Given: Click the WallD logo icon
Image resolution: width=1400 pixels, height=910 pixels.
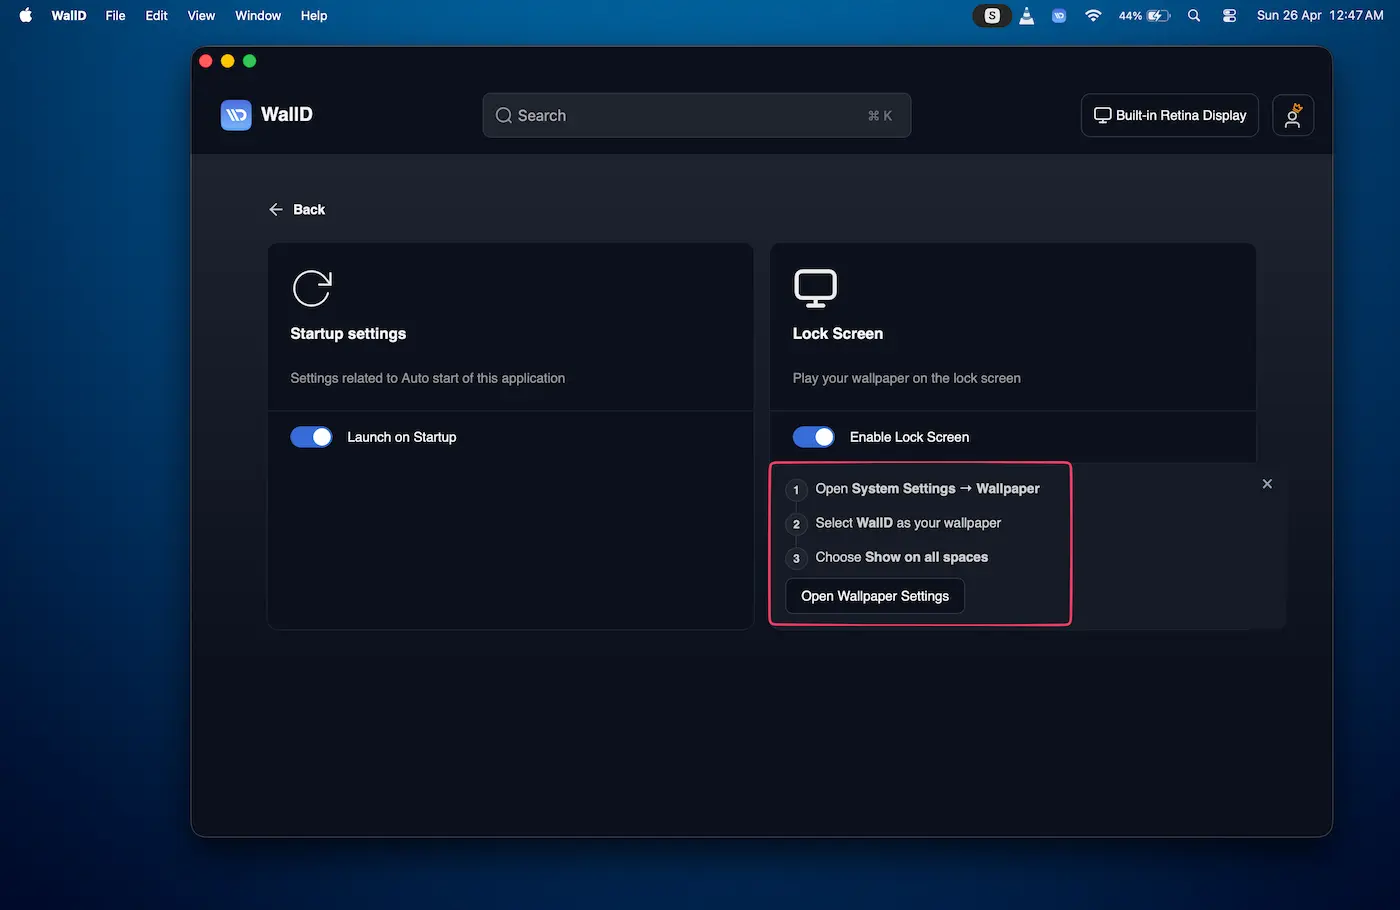Looking at the screenshot, I should 236,115.
